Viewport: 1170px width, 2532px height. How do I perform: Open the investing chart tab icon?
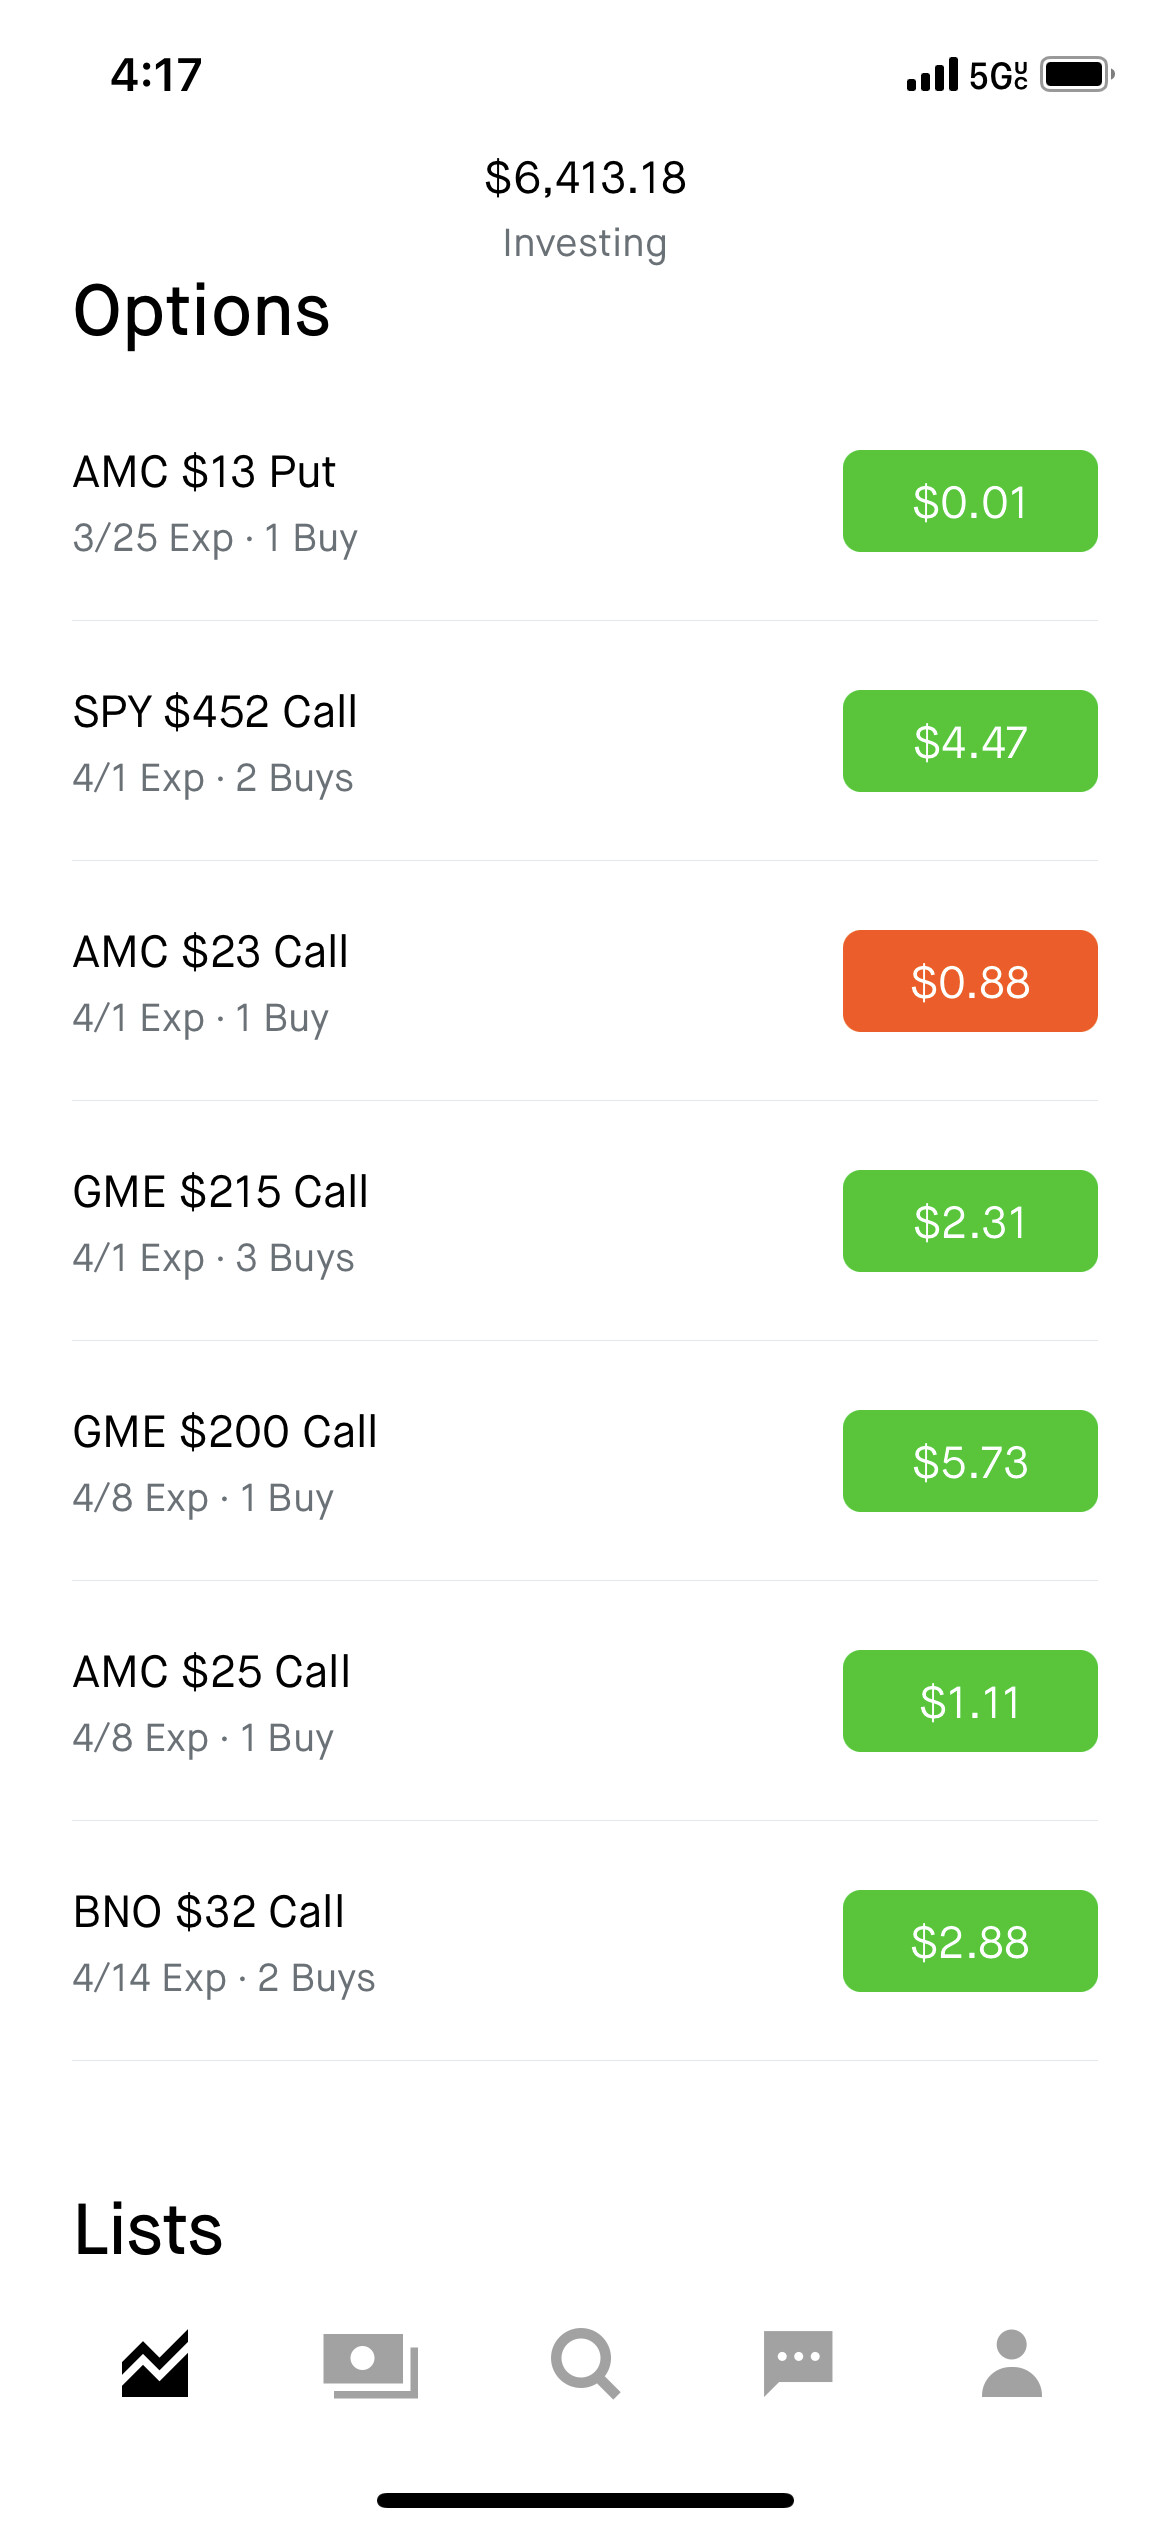[x=155, y=2364]
